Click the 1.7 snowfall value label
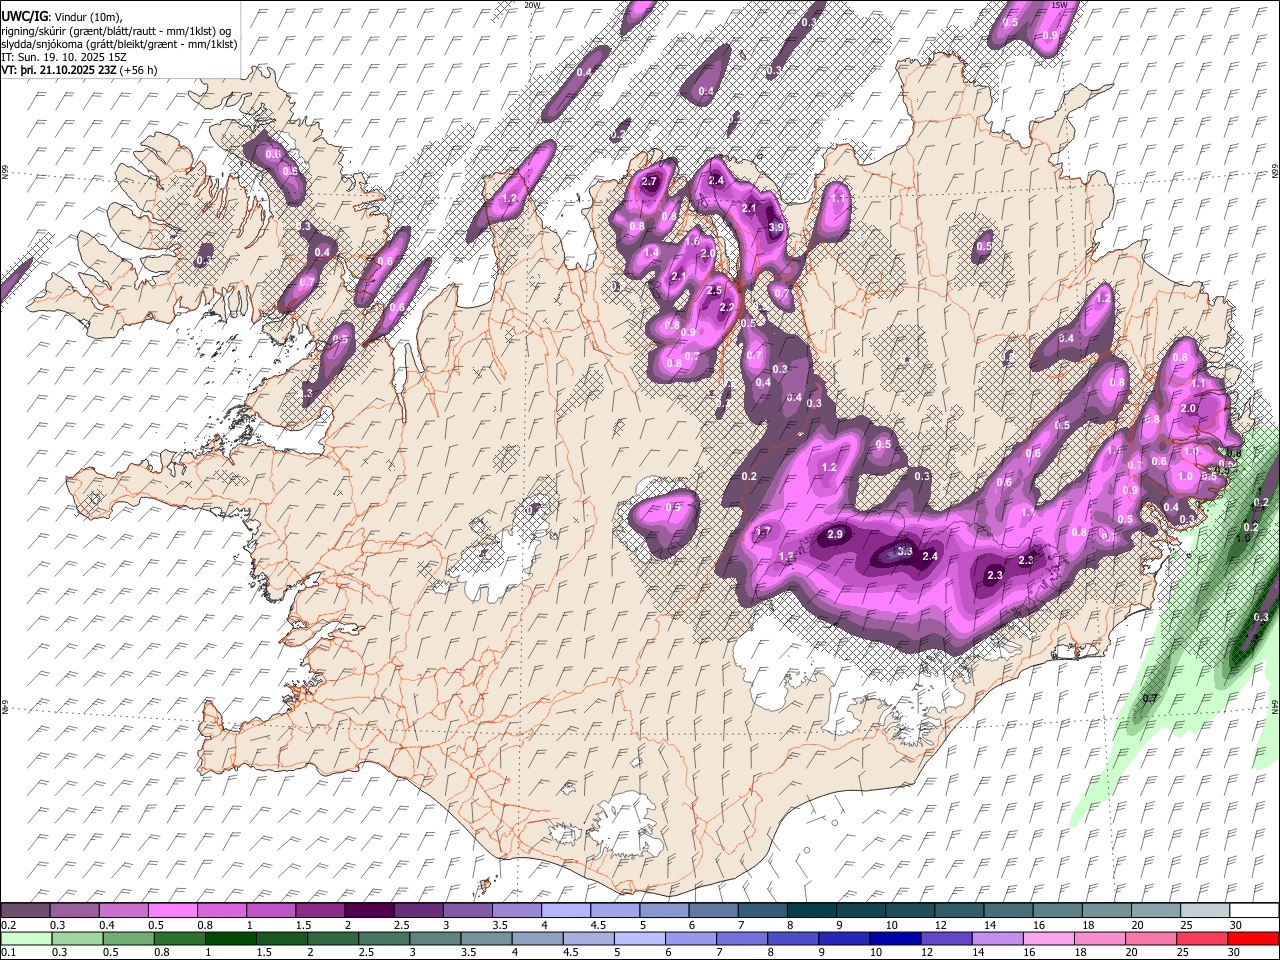The image size is (1280, 960). [763, 532]
